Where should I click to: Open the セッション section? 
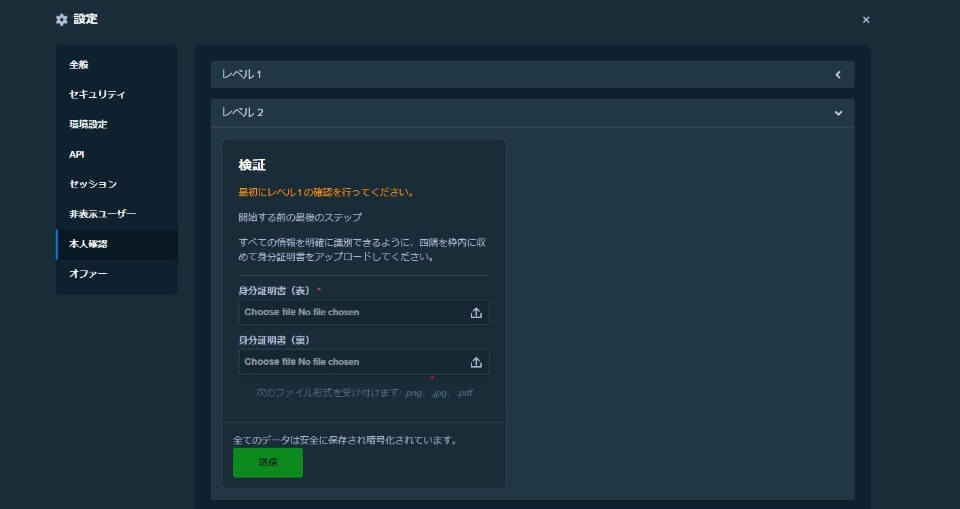point(117,184)
